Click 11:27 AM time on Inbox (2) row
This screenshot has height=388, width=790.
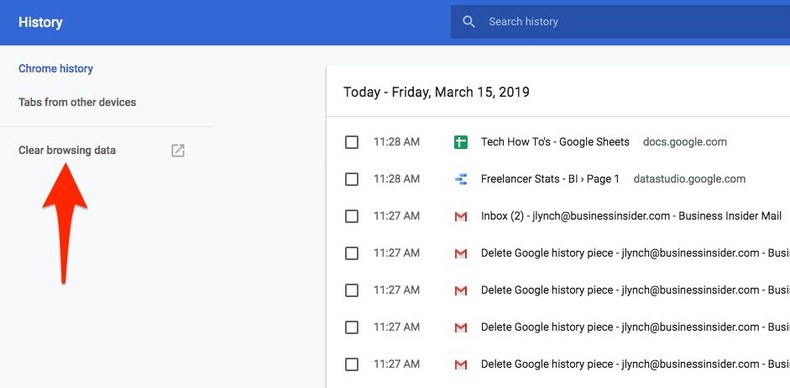tap(397, 216)
